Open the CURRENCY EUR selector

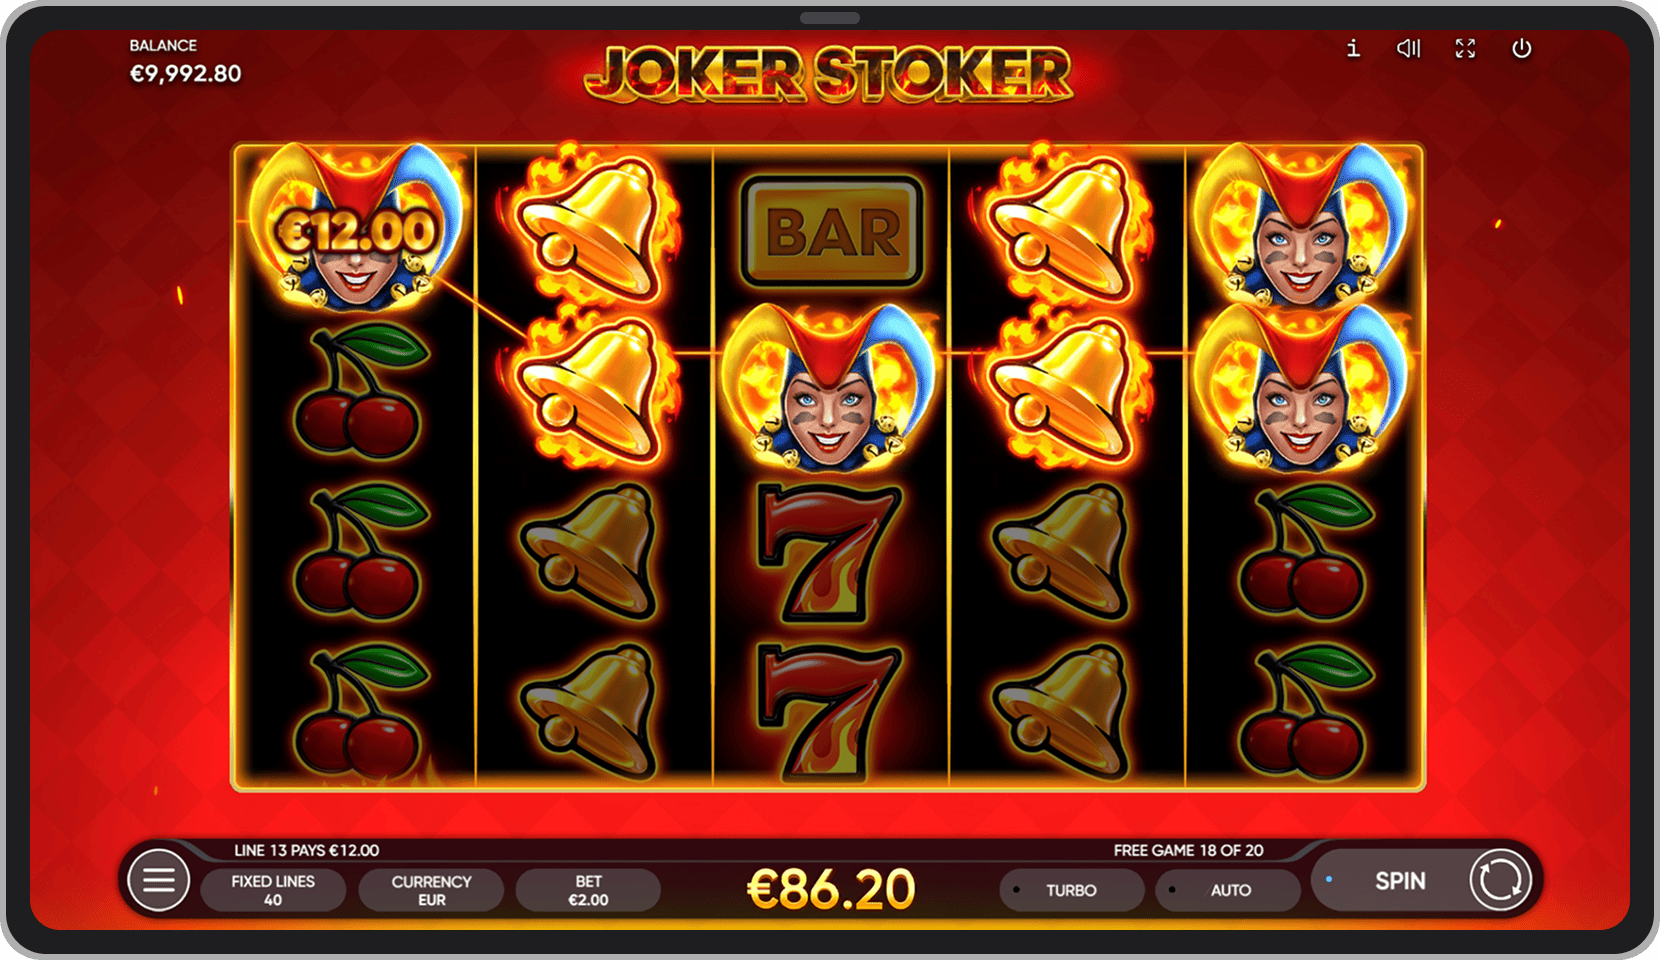pos(431,890)
